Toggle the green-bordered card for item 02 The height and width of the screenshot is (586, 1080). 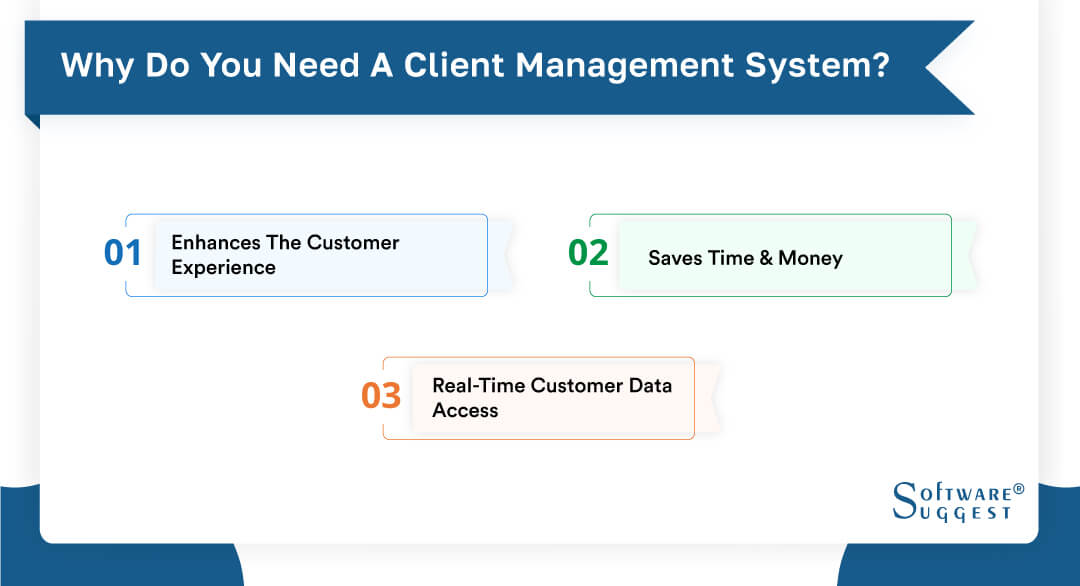(770, 256)
